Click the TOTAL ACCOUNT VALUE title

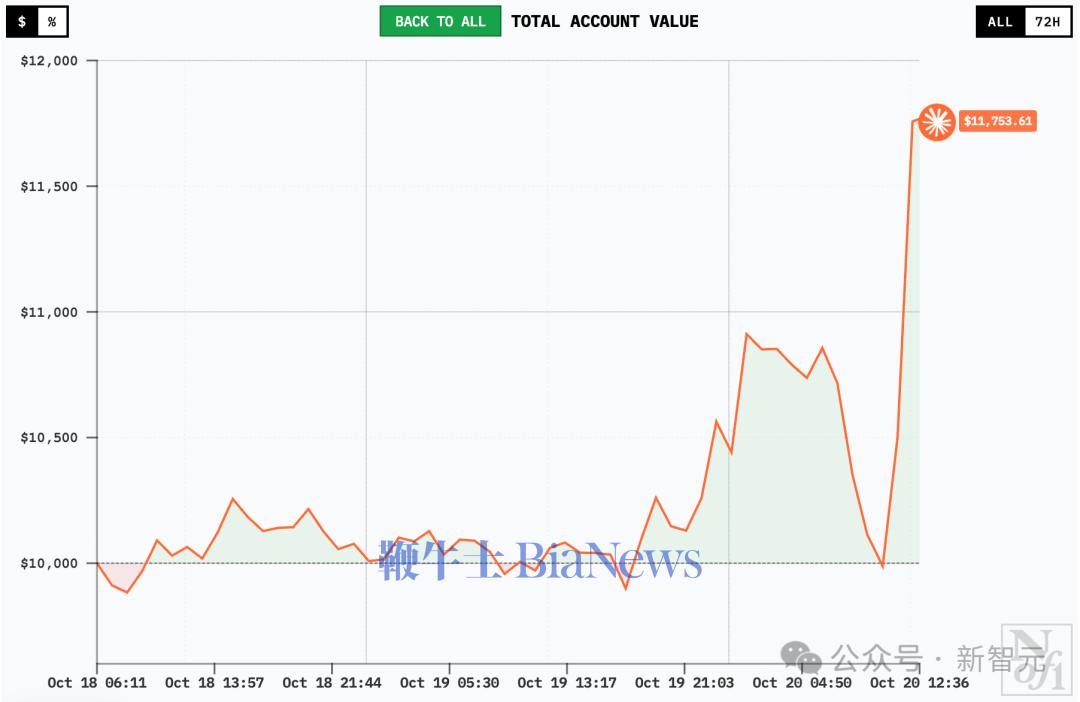pos(604,21)
